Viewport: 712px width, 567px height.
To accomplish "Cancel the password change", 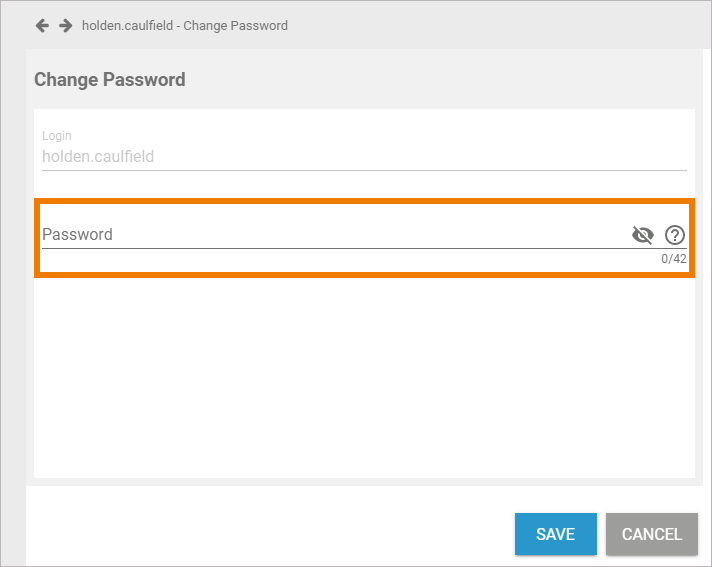I will pos(651,534).
